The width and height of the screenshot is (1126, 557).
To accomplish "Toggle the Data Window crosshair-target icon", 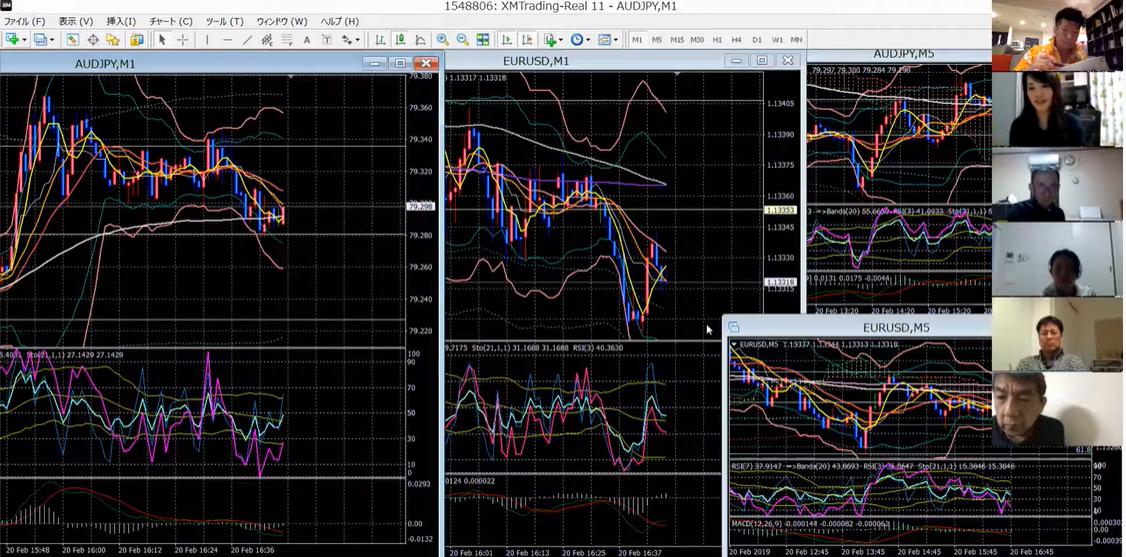I will [93, 39].
